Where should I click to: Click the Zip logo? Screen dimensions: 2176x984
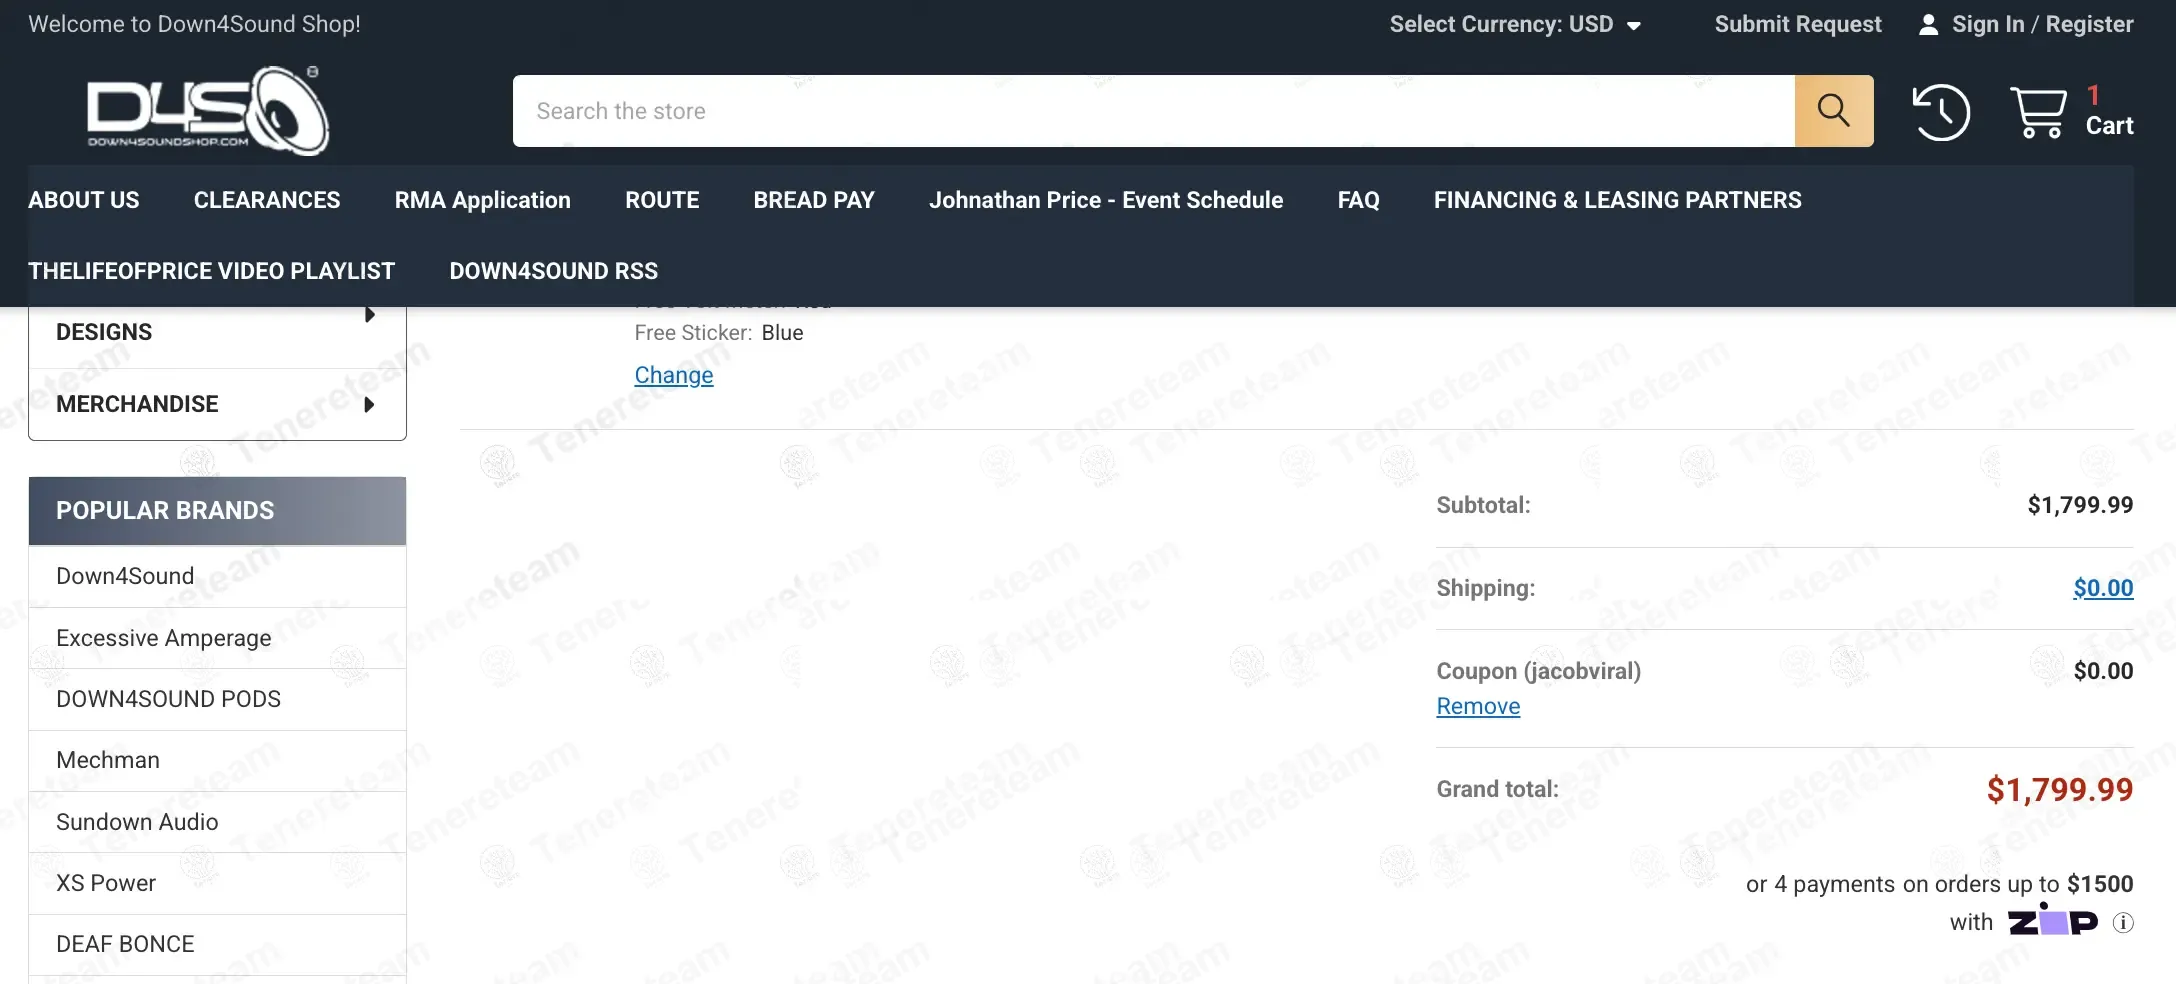[2052, 920]
